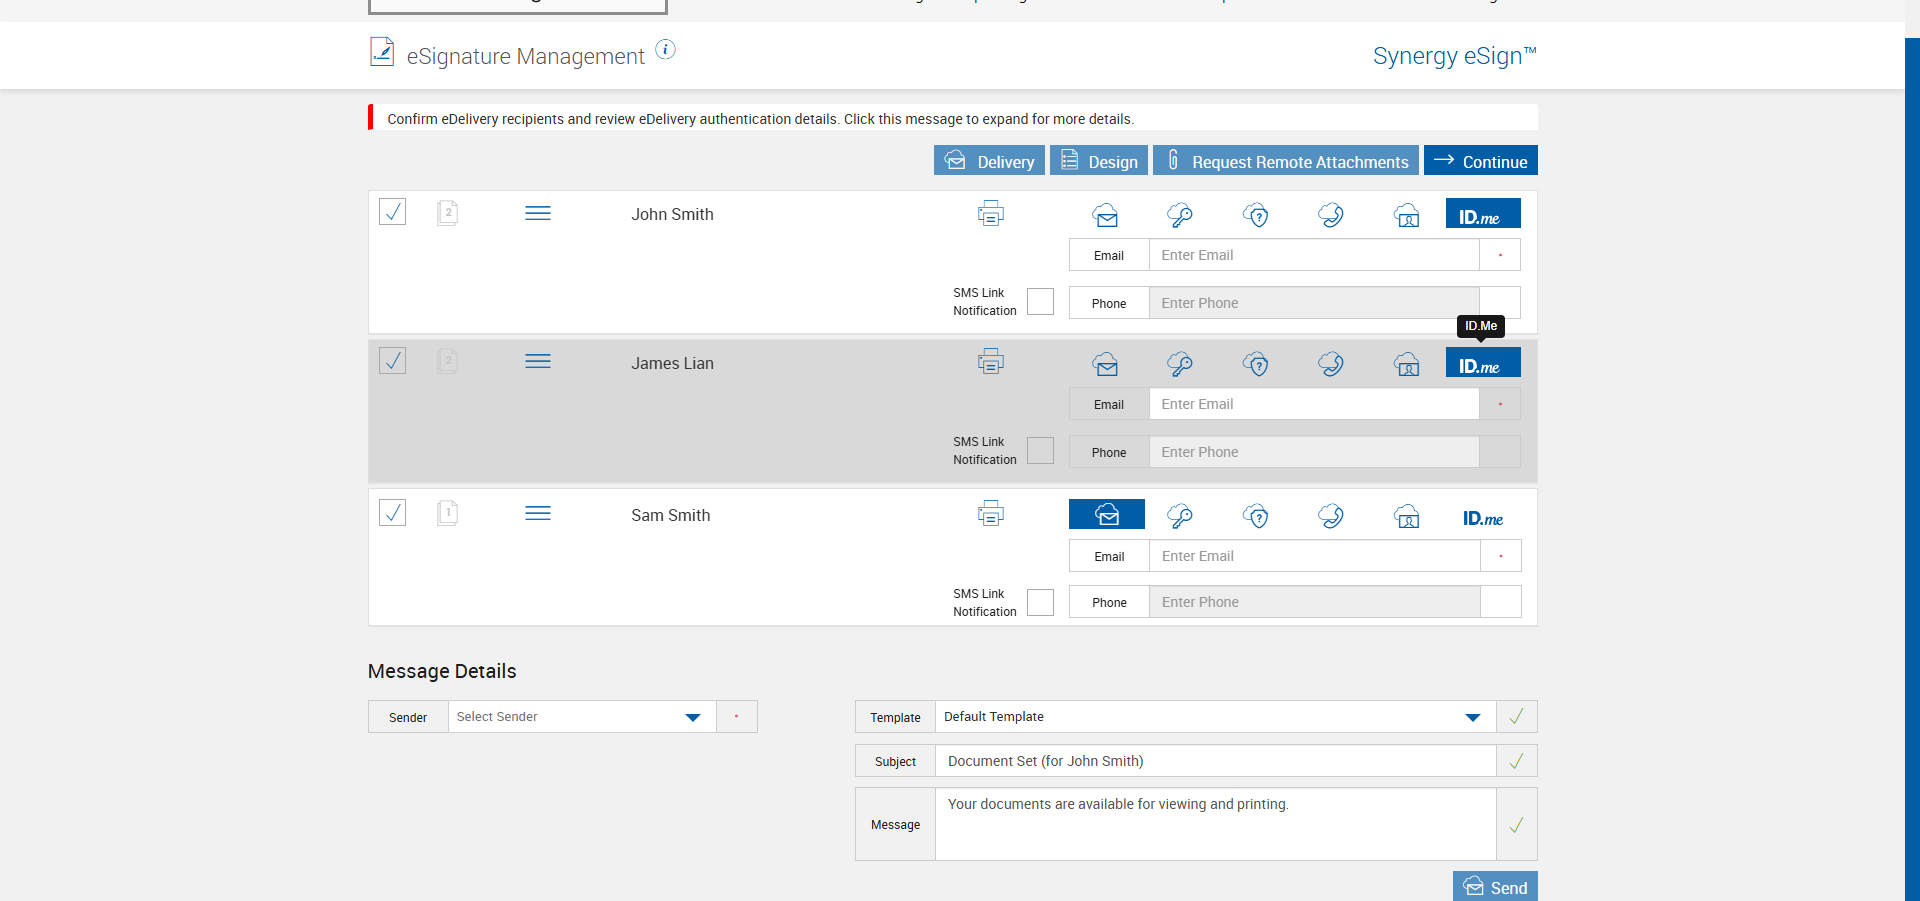Select phone call authentication for Sam Smith
The image size is (1920, 901).
point(1331,516)
